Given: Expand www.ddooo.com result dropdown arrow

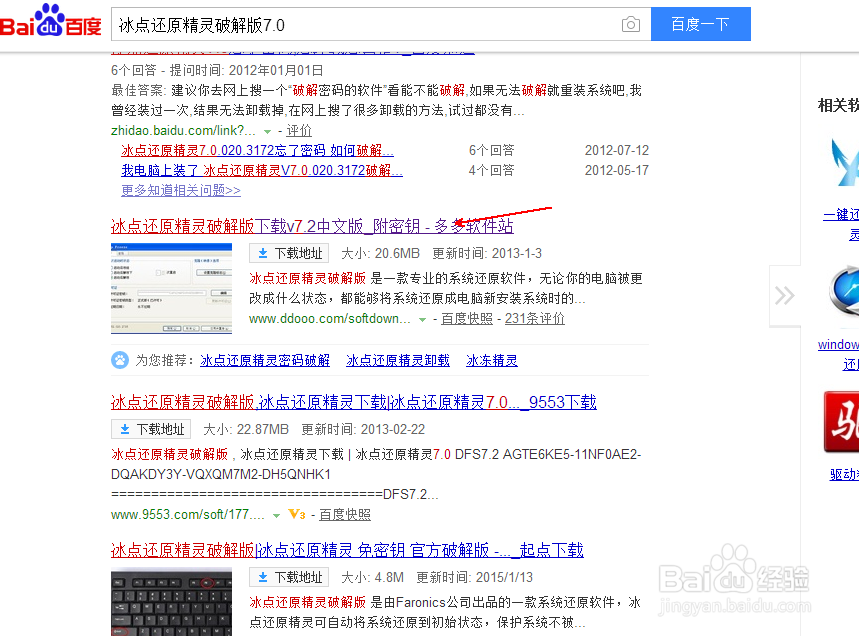Looking at the screenshot, I should click(422, 319).
